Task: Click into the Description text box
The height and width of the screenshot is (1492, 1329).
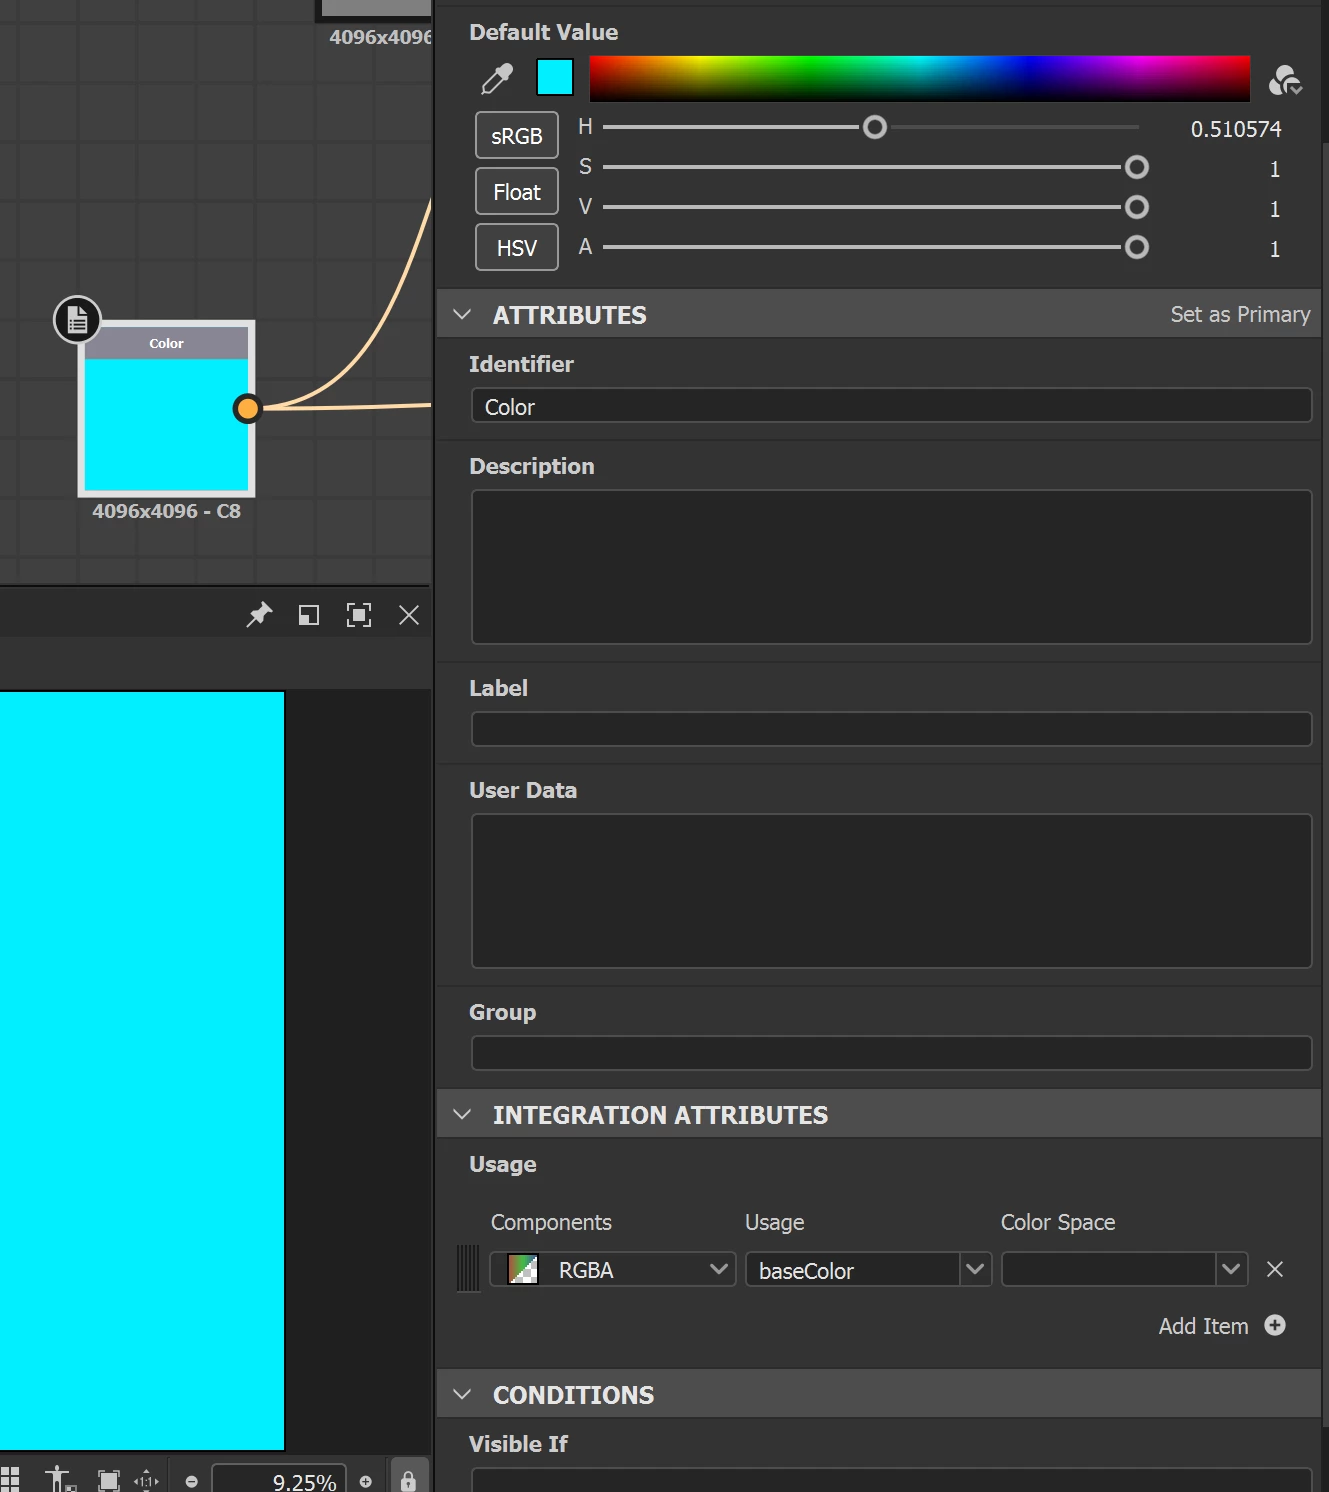Action: coord(892,567)
